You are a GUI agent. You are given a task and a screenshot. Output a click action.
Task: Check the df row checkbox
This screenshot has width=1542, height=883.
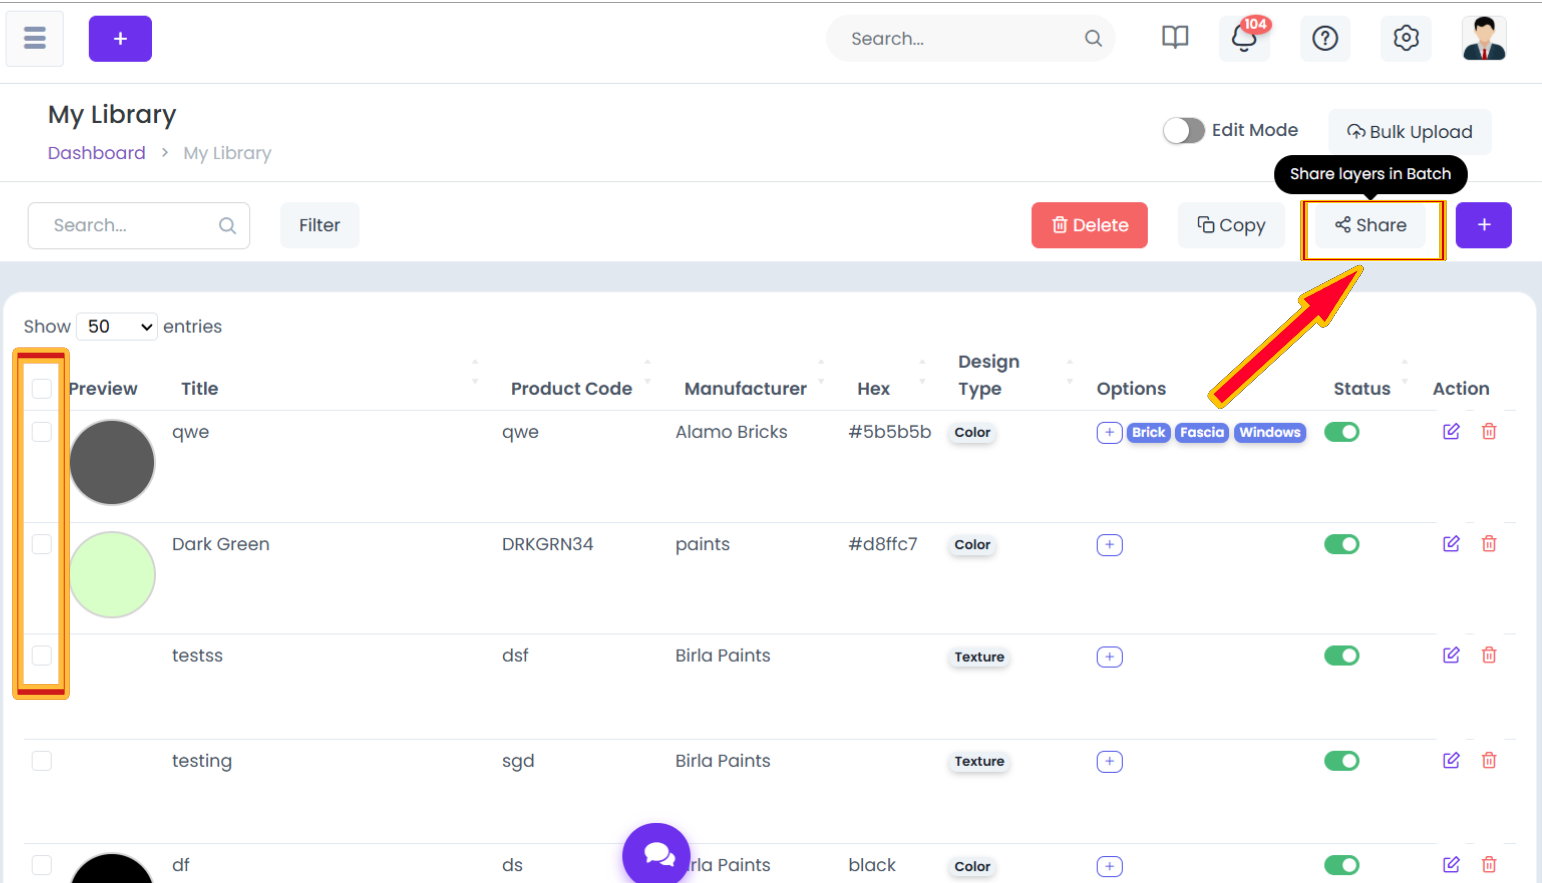(x=41, y=865)
